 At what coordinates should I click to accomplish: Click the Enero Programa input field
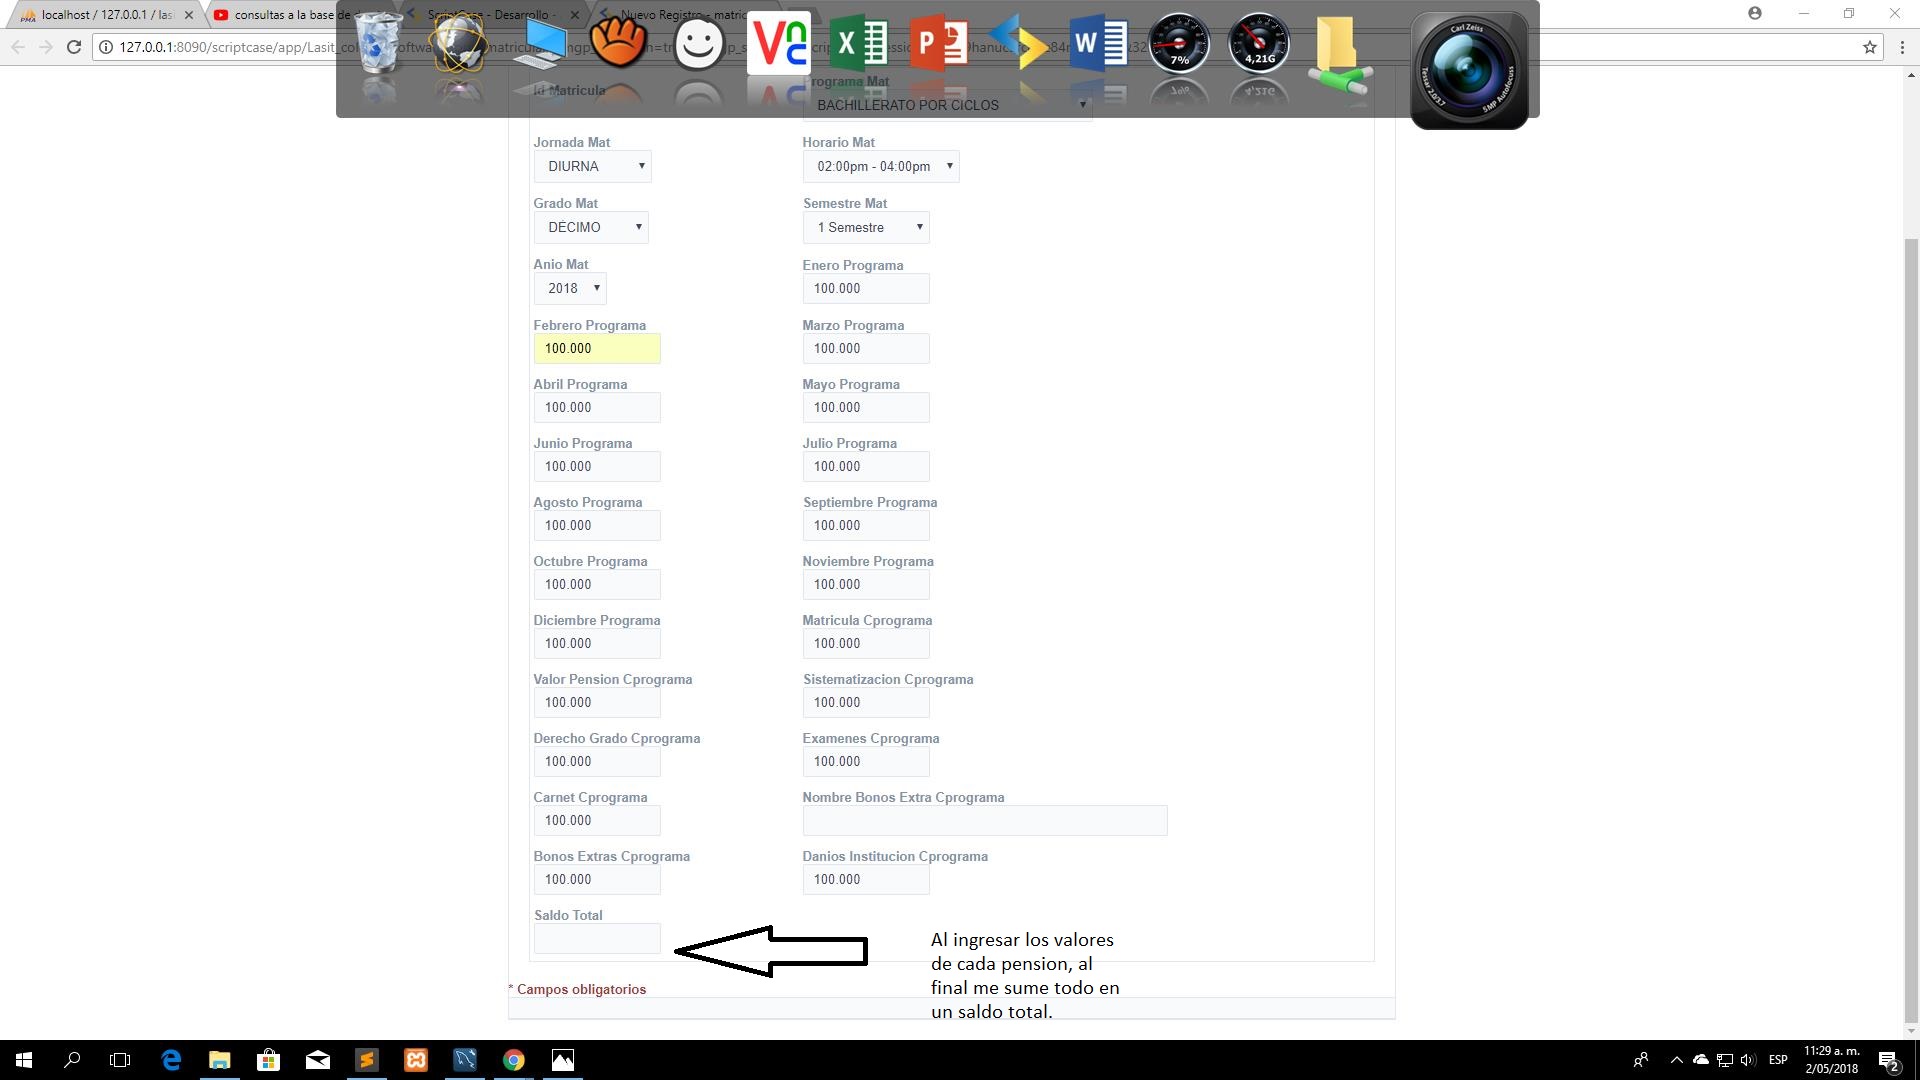[x=866, y=288]
